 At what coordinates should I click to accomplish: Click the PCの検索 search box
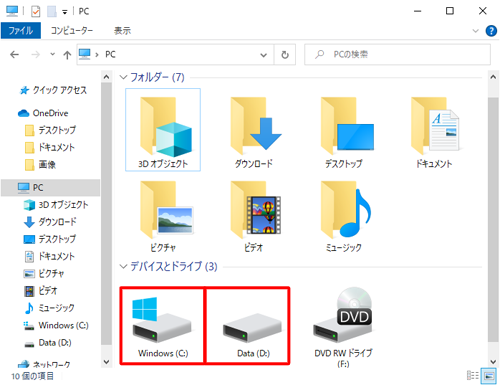pos(397,54)
